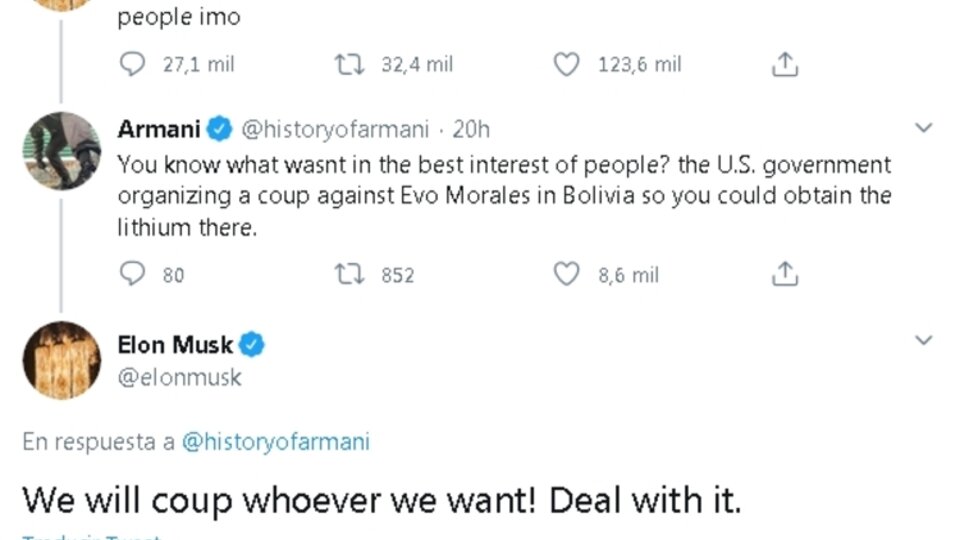This screenshot has width=960, height=540.
Task: Open the @elonmusk handle link
Action: pyautogui.click(x=180, y=378)
